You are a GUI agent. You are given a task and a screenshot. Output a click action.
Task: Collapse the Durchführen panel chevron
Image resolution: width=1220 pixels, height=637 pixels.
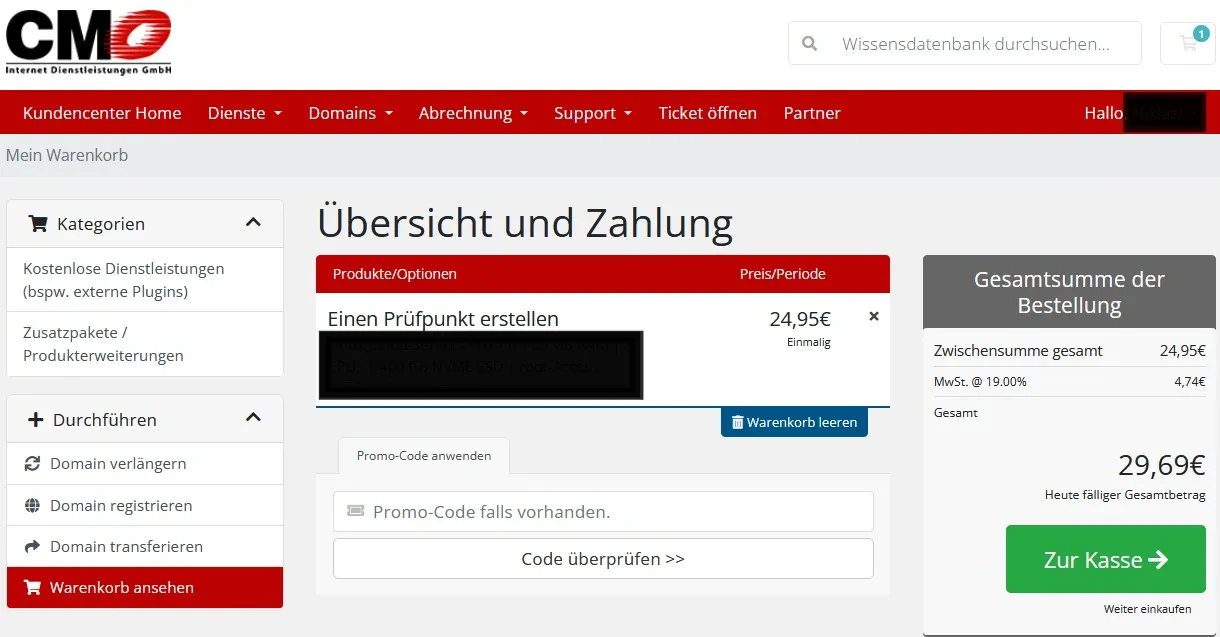[253, 418]
